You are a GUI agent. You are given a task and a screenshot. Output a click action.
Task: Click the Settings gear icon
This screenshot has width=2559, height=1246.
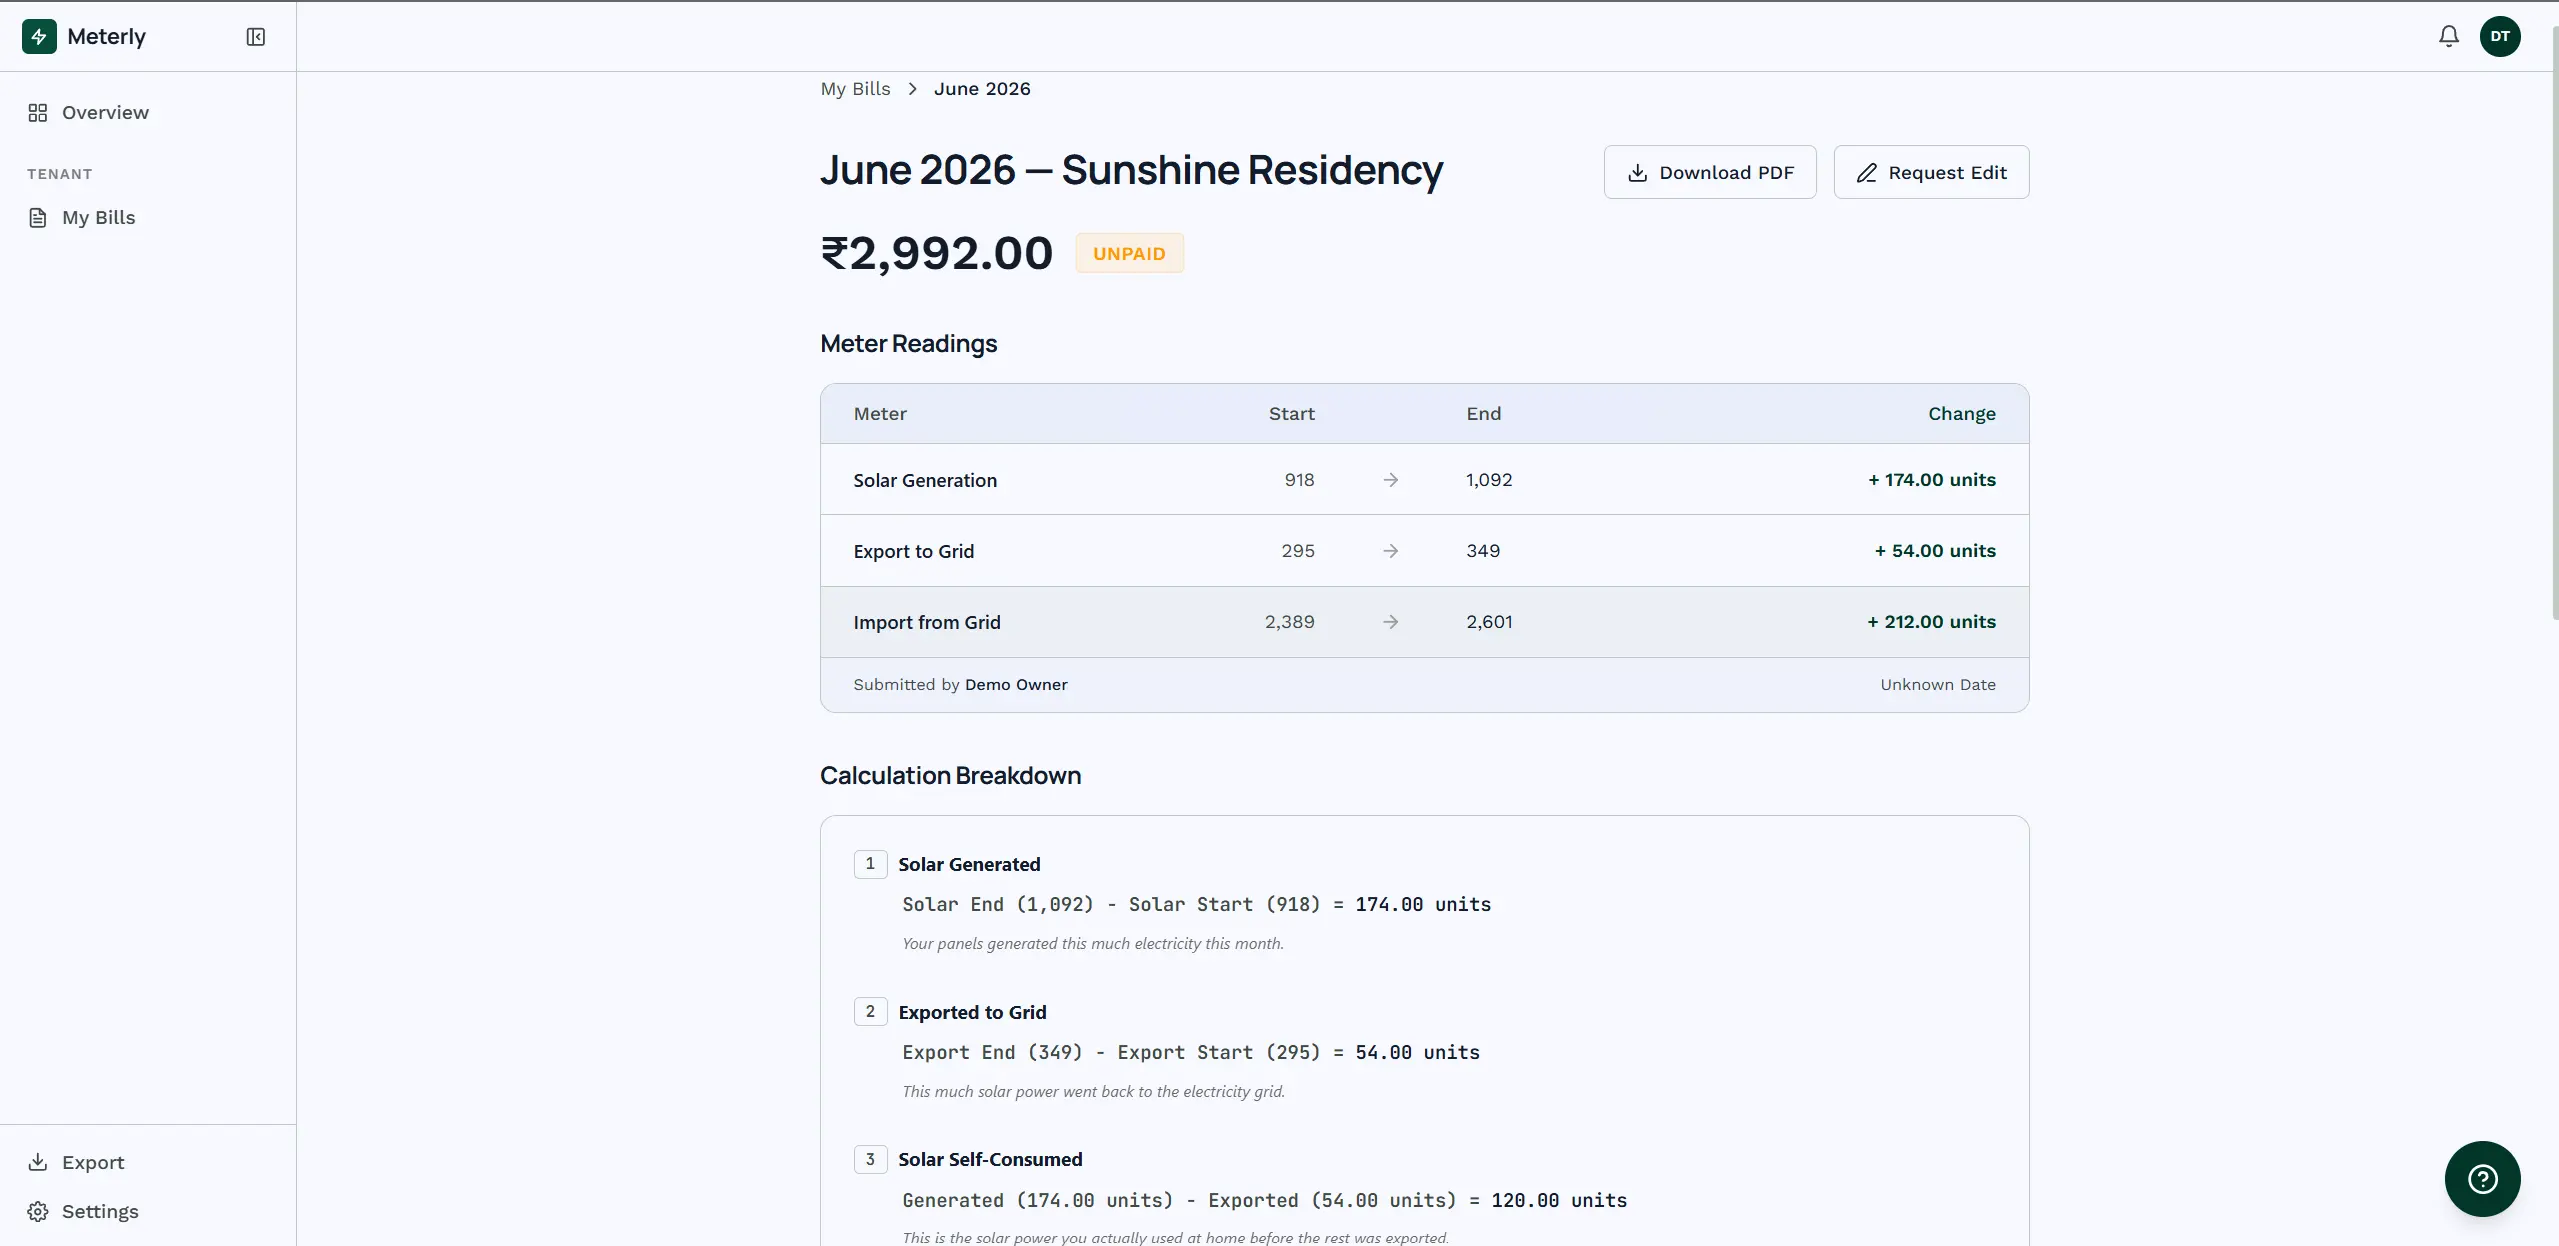(38, 1212)
